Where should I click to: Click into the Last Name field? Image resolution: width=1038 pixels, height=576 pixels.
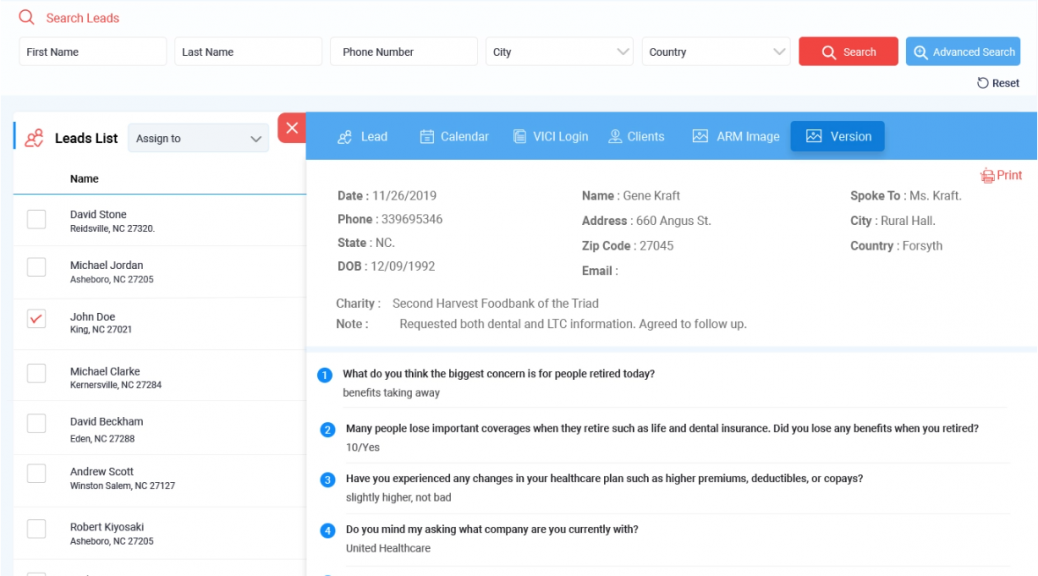248,52
